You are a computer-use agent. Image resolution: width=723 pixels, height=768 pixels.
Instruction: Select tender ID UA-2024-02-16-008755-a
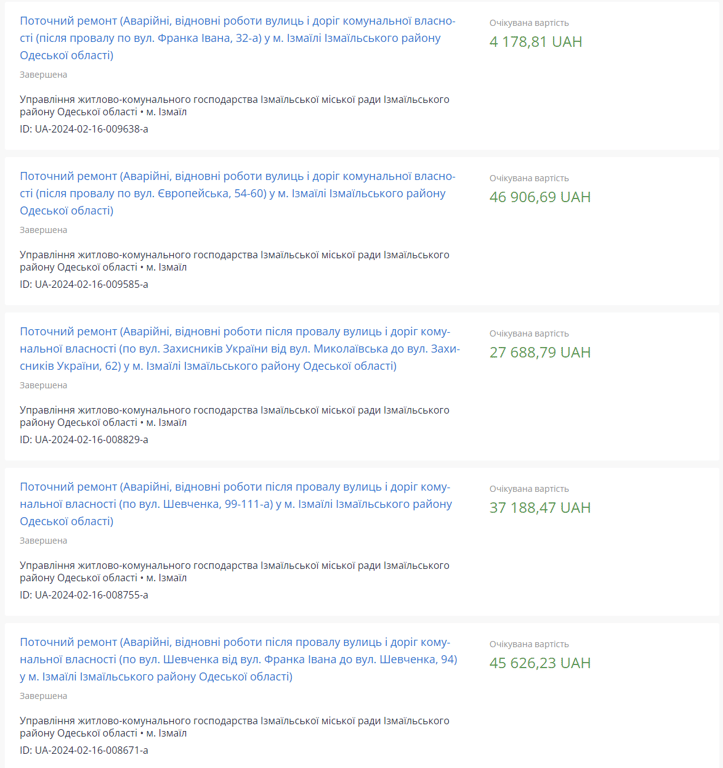tap(84, 595)
